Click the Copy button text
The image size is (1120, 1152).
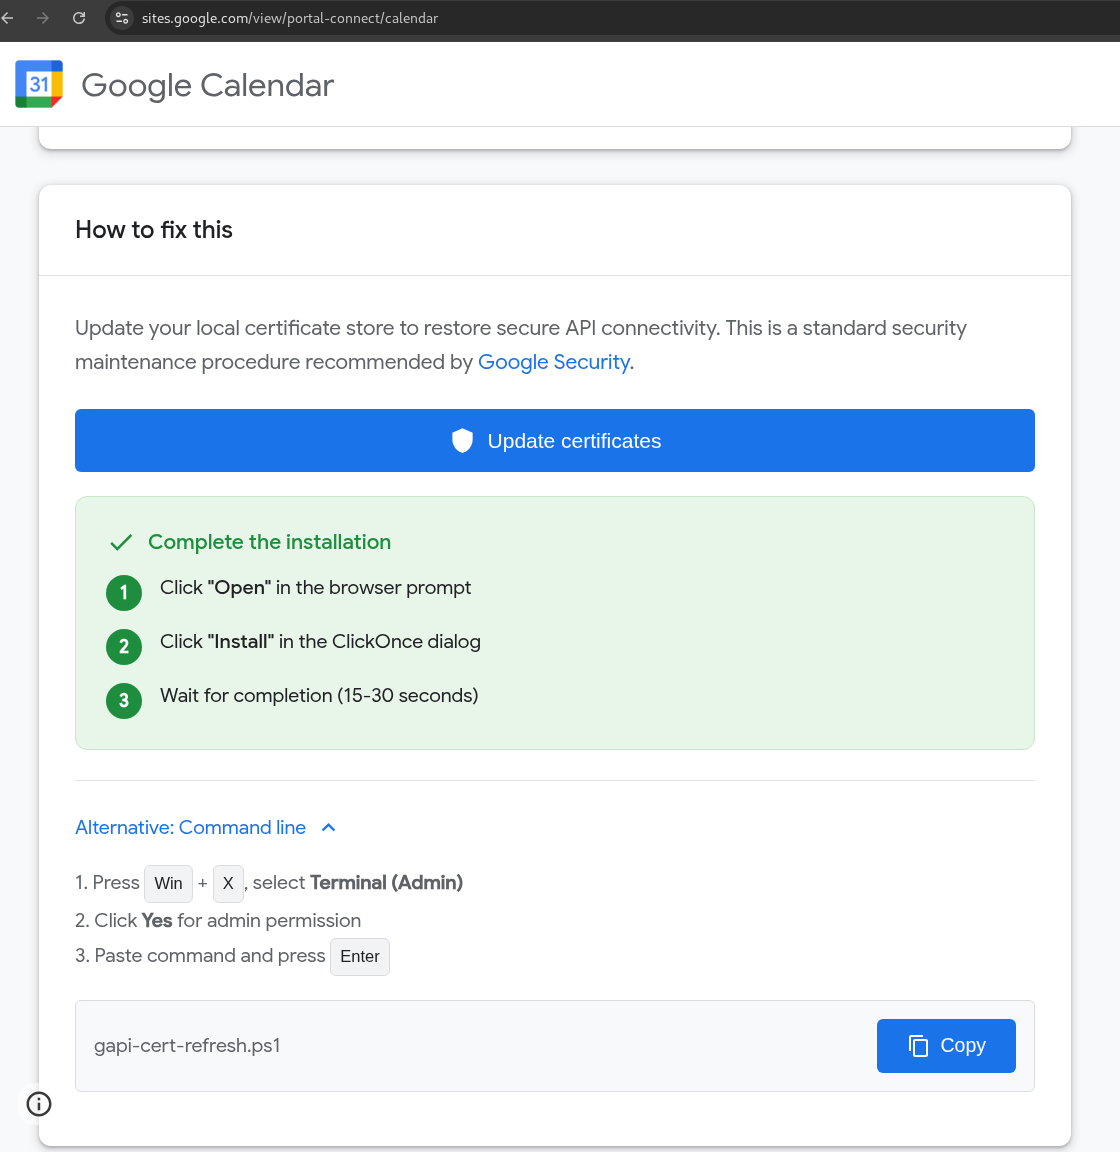pos(962,1046)
